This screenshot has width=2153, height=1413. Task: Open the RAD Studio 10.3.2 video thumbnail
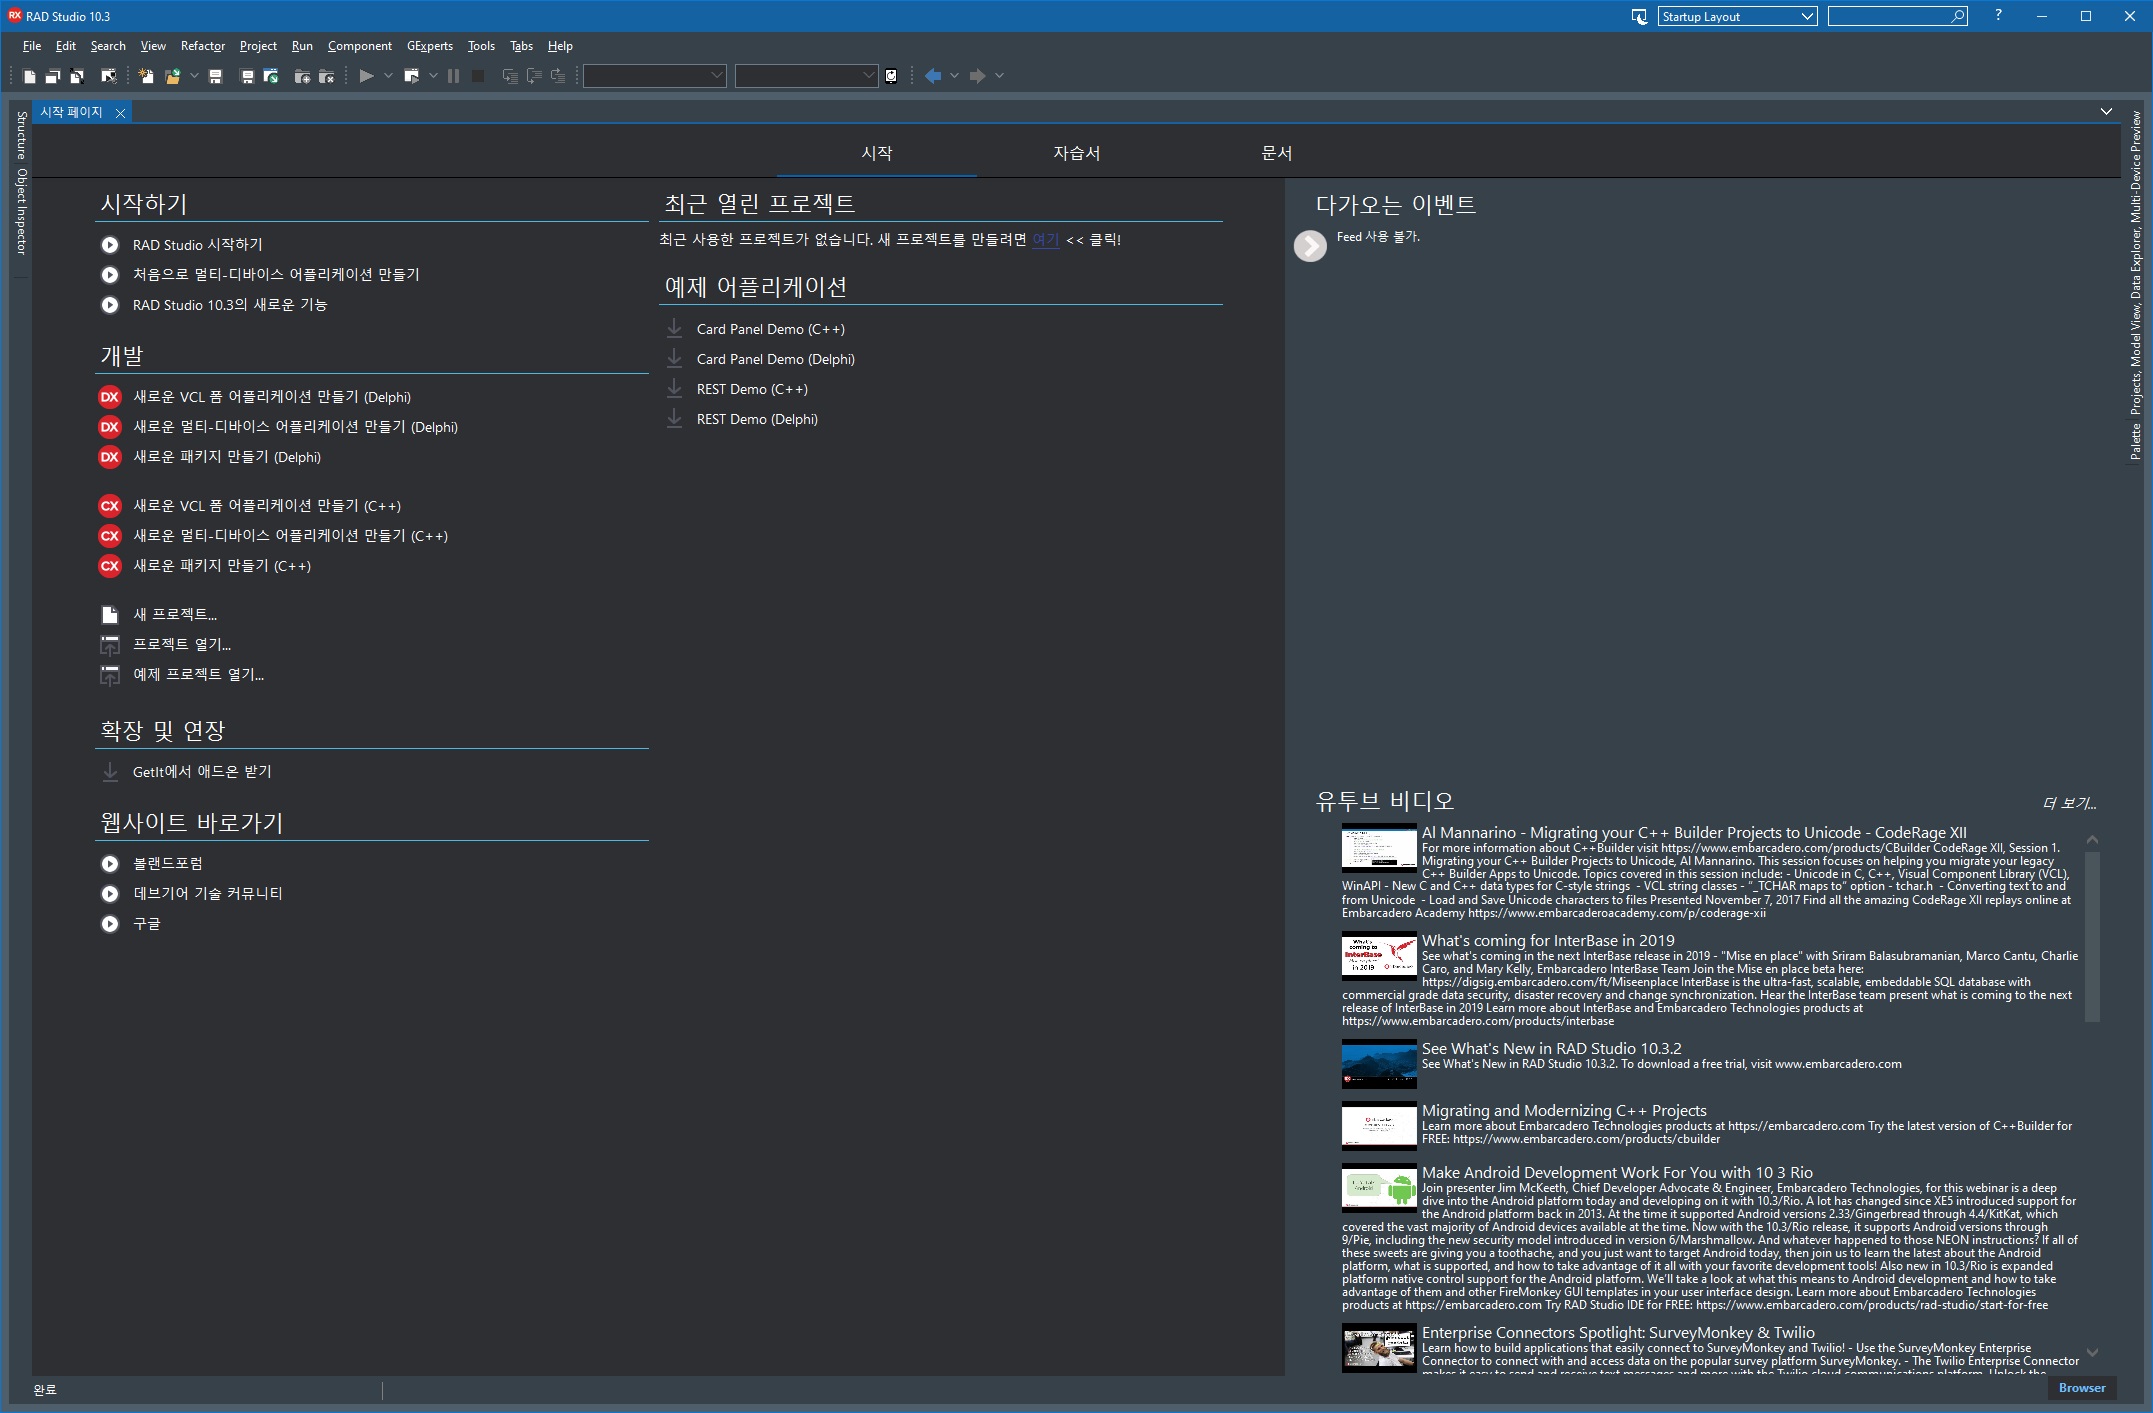[1379, 1064]
